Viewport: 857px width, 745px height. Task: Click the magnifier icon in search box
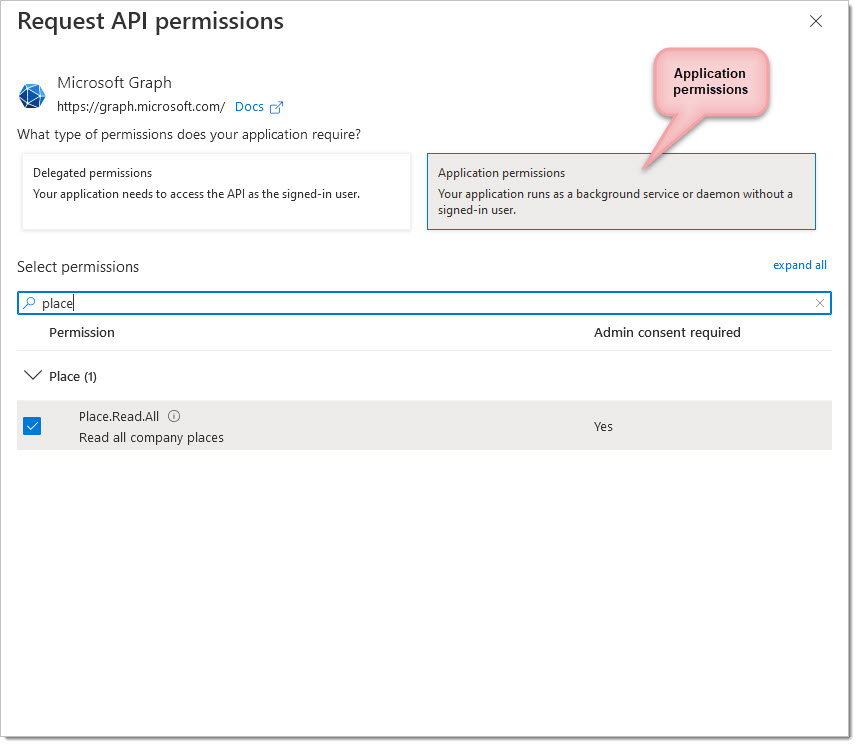point(30,302)
